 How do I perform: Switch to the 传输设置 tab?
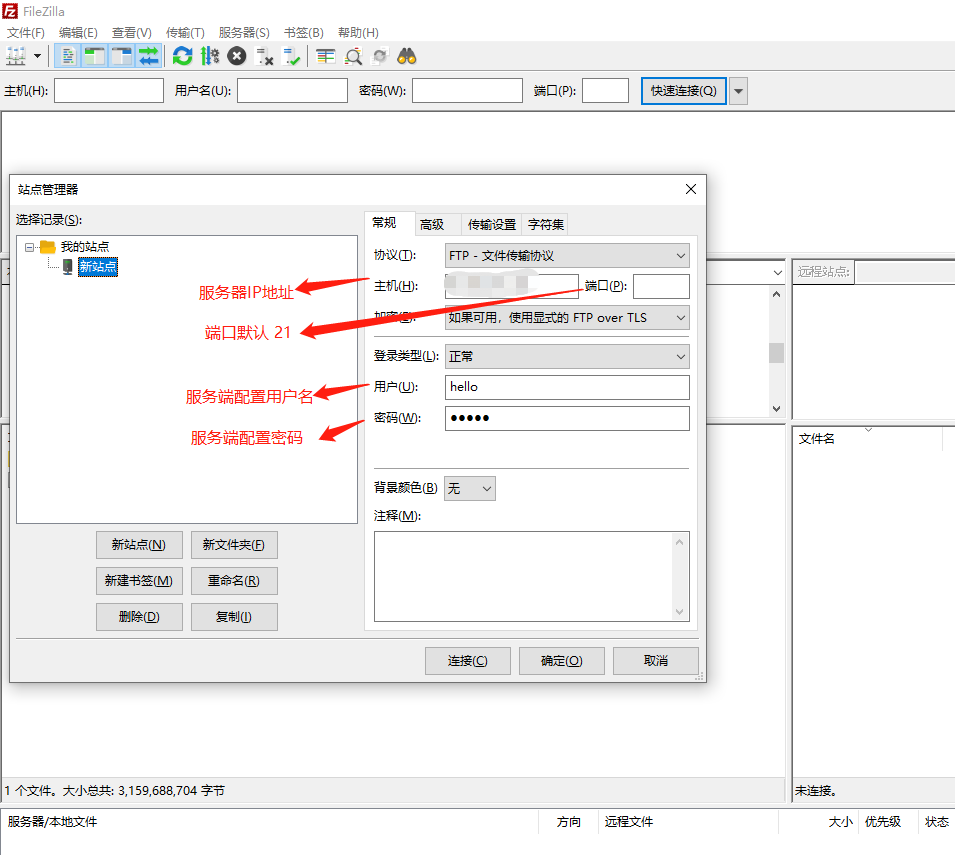[x=492, y=225]
